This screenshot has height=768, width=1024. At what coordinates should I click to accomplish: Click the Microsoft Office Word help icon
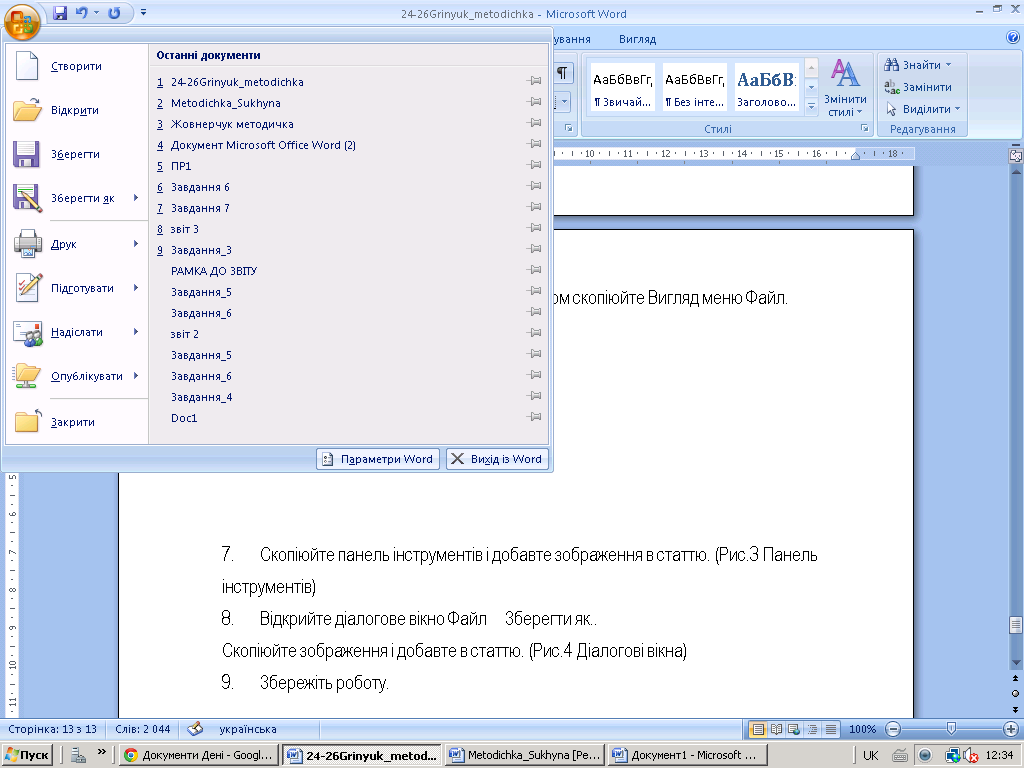(1013, 38)
